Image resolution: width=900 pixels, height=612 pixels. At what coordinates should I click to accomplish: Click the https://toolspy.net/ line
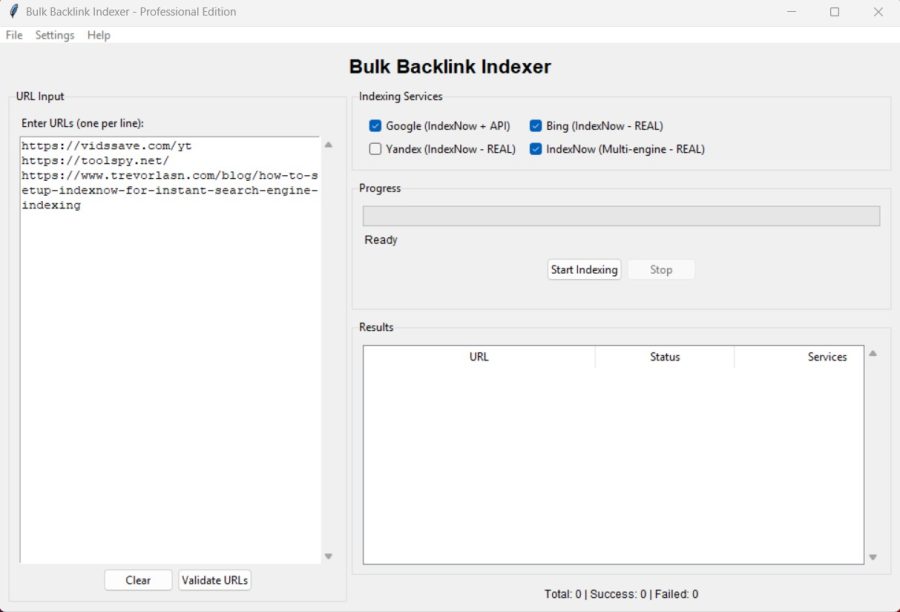[95, 161]
